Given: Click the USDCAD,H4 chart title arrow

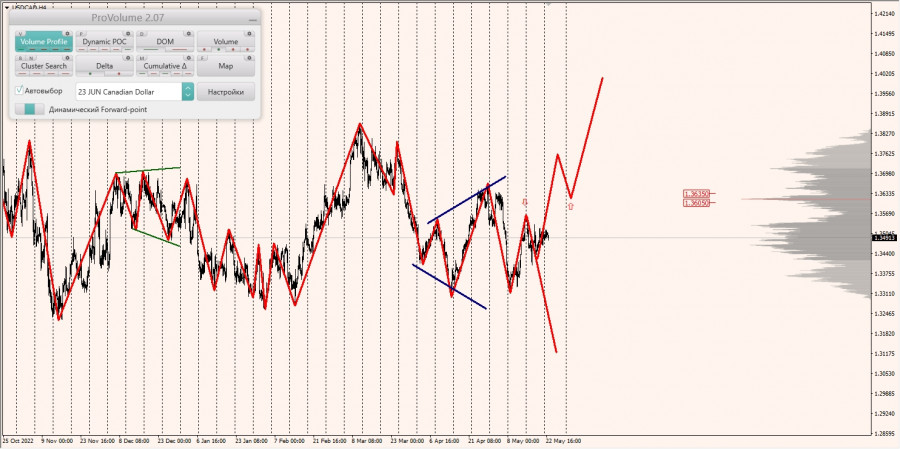Looking at the screenshot, I should click(x=6, y=7).
